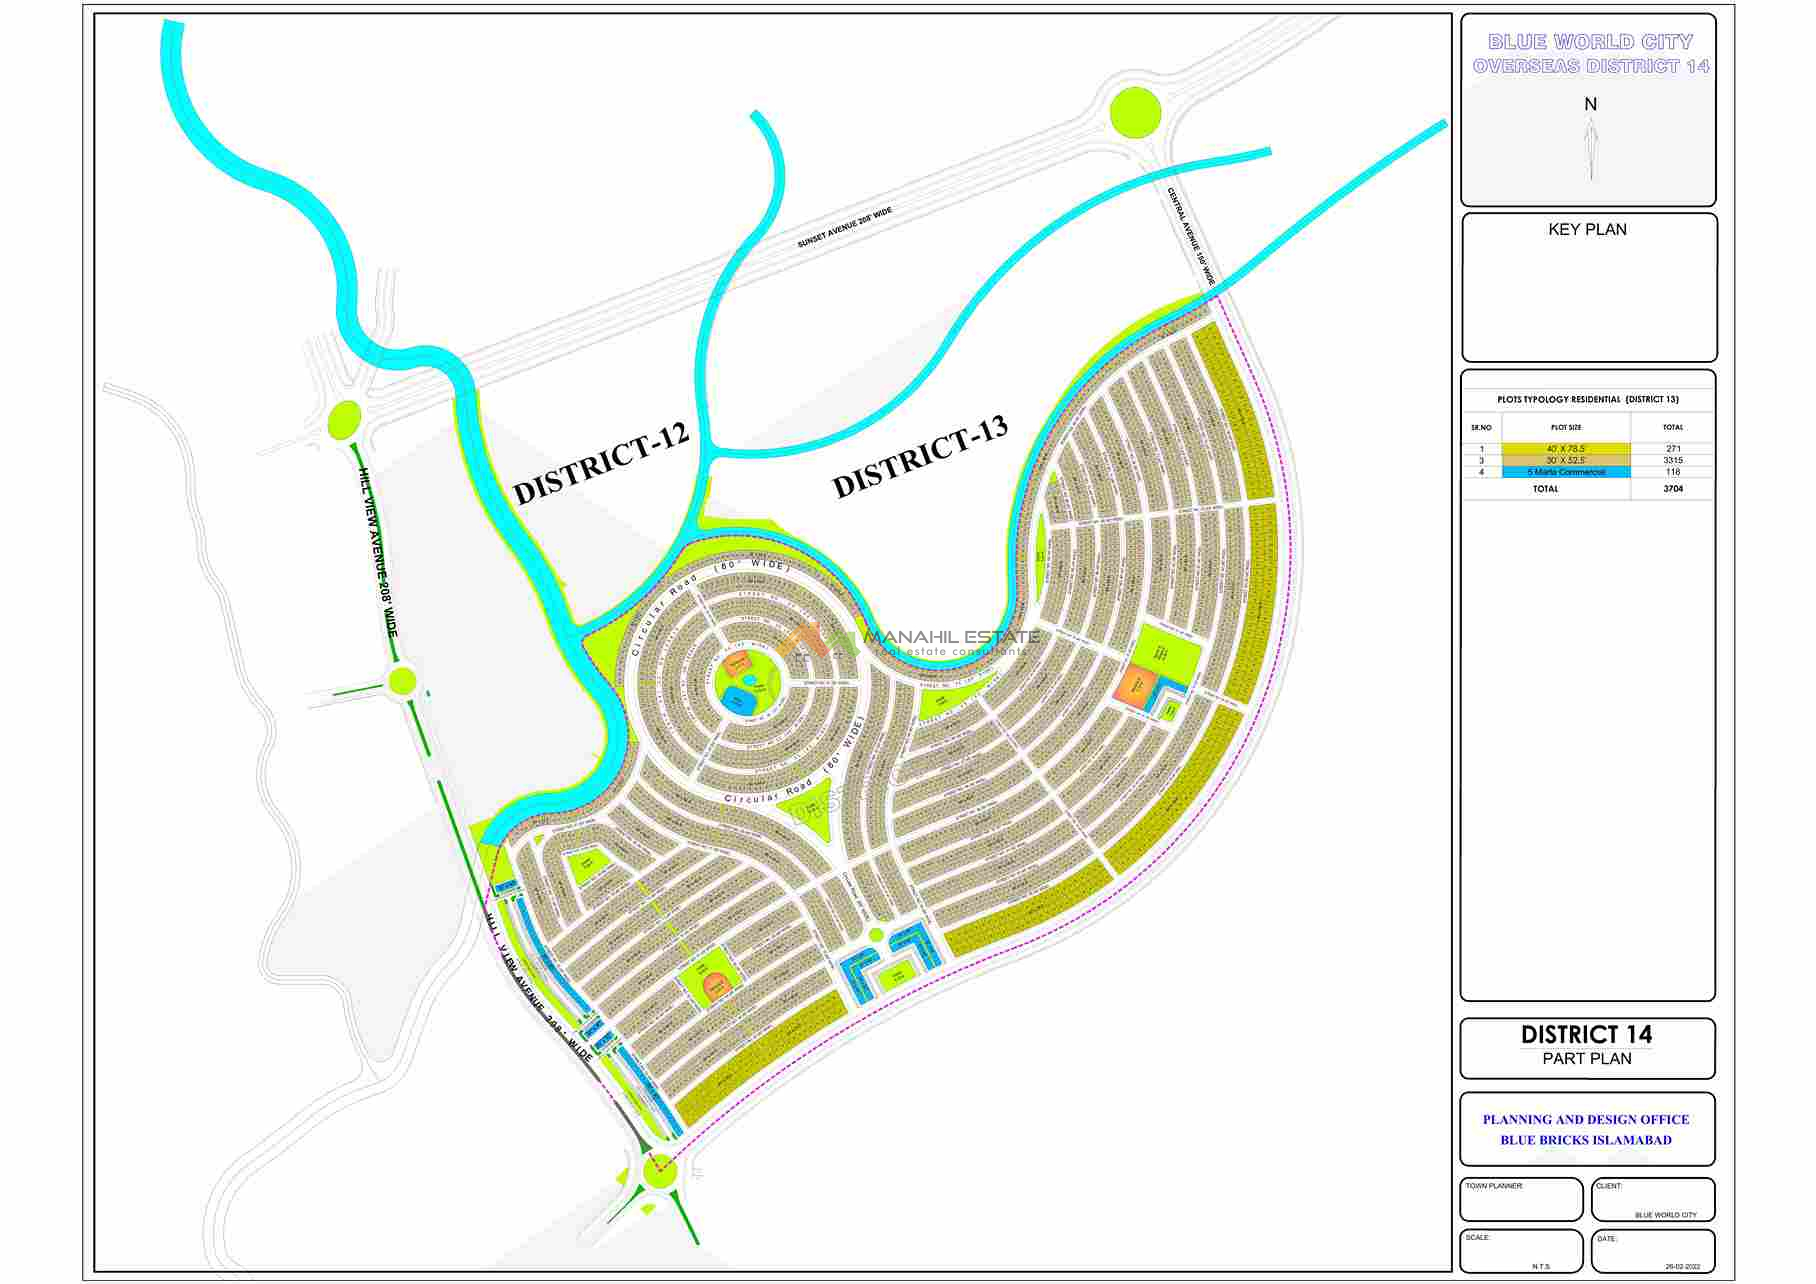Click the plot count value 3315
Screen dimensions: 1816x1284
[x=1673, y=460]
